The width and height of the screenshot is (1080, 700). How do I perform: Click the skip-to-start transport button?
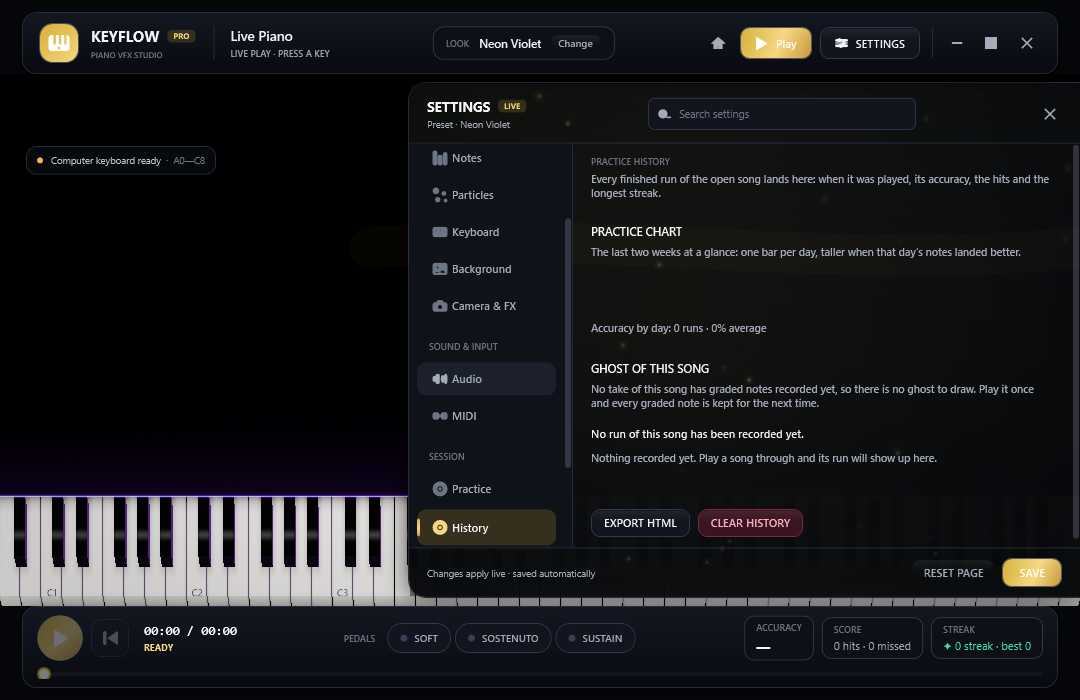click(110, 638)
